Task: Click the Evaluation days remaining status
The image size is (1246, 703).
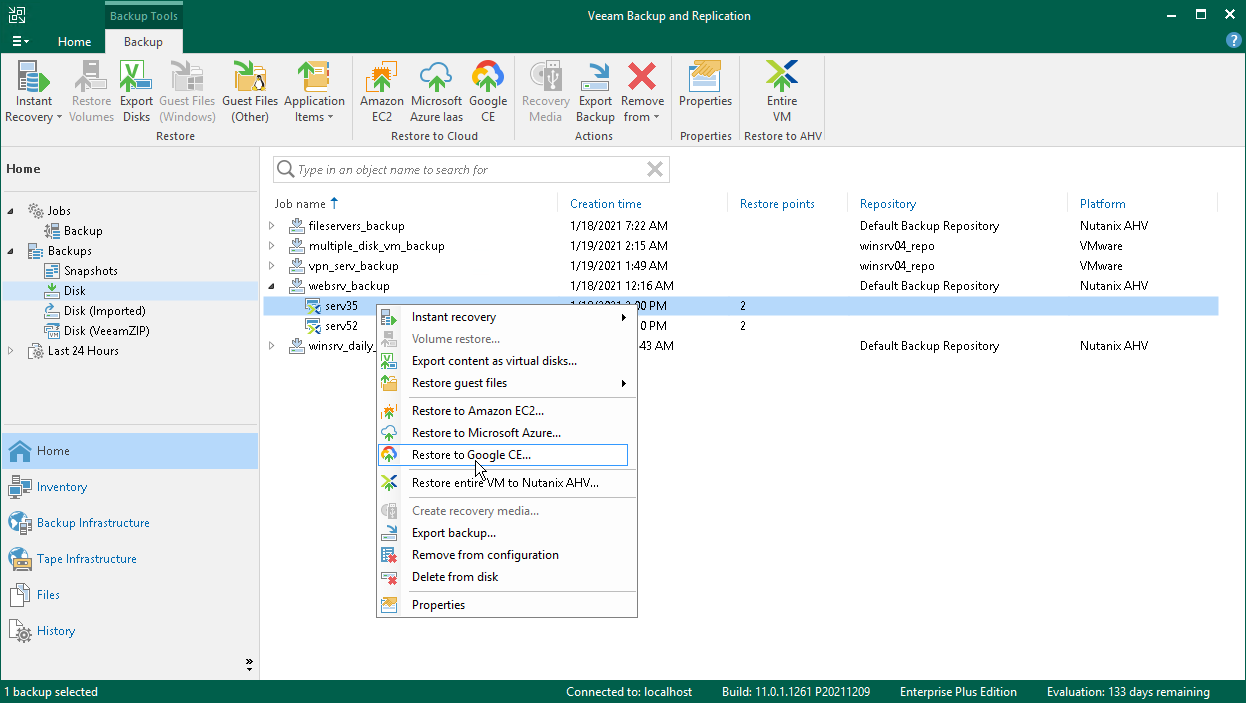Action: pyautogui.click(x=1128, y=692)
